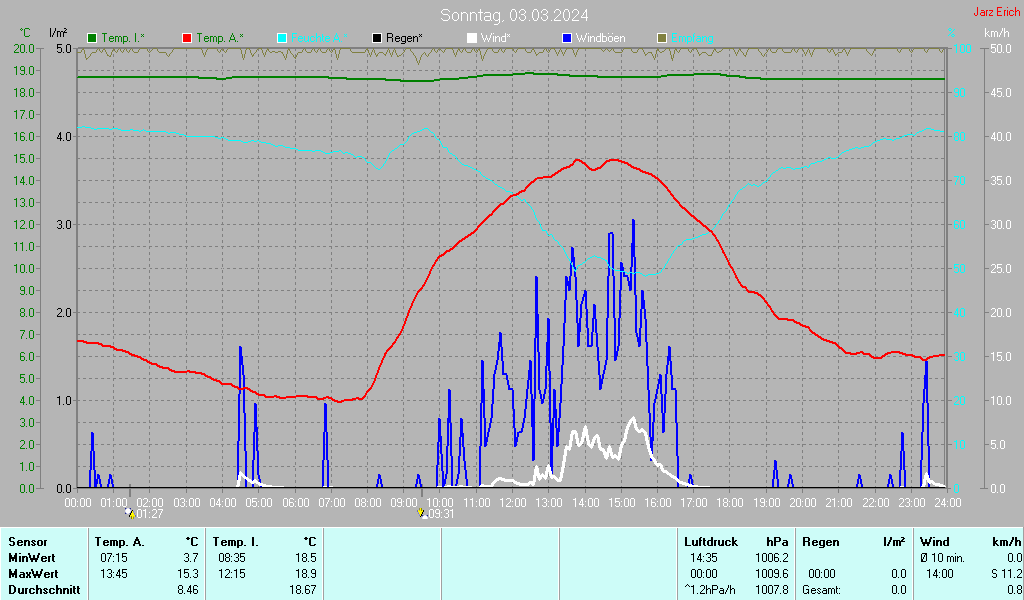Select the 'Wind*' legend label
Screen dimensions: 1024x600
click(x=496, y=39)
